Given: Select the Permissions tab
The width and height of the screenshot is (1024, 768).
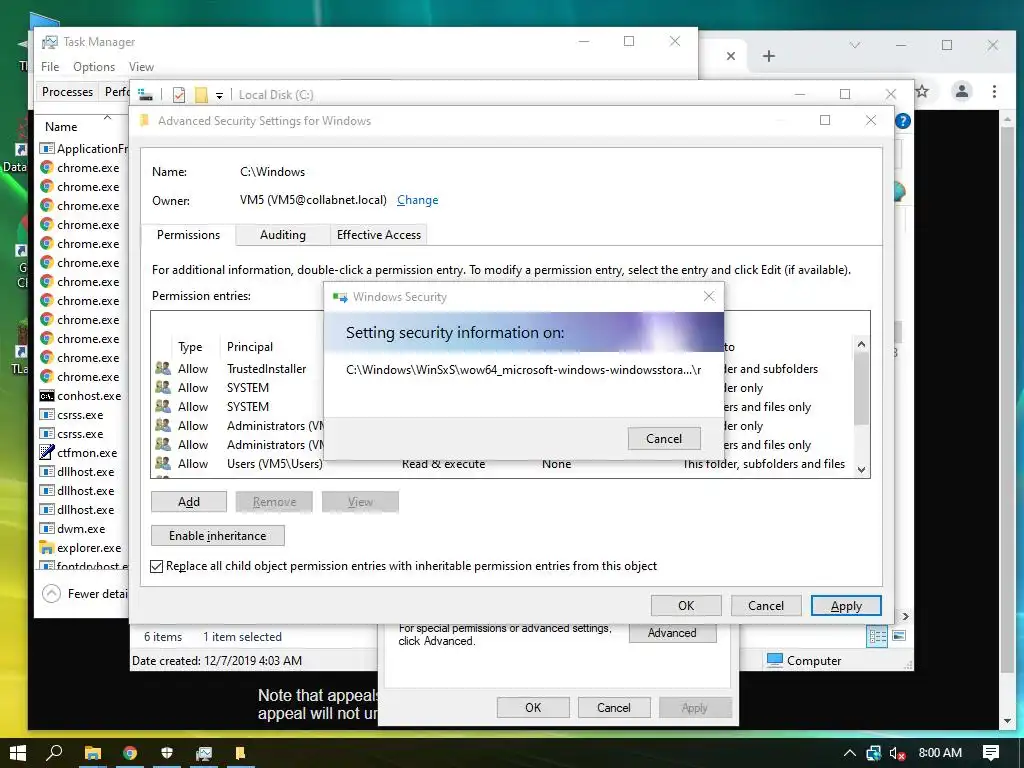Looking at the screenshot, I should pyautogui.click(x=188, y=234).
